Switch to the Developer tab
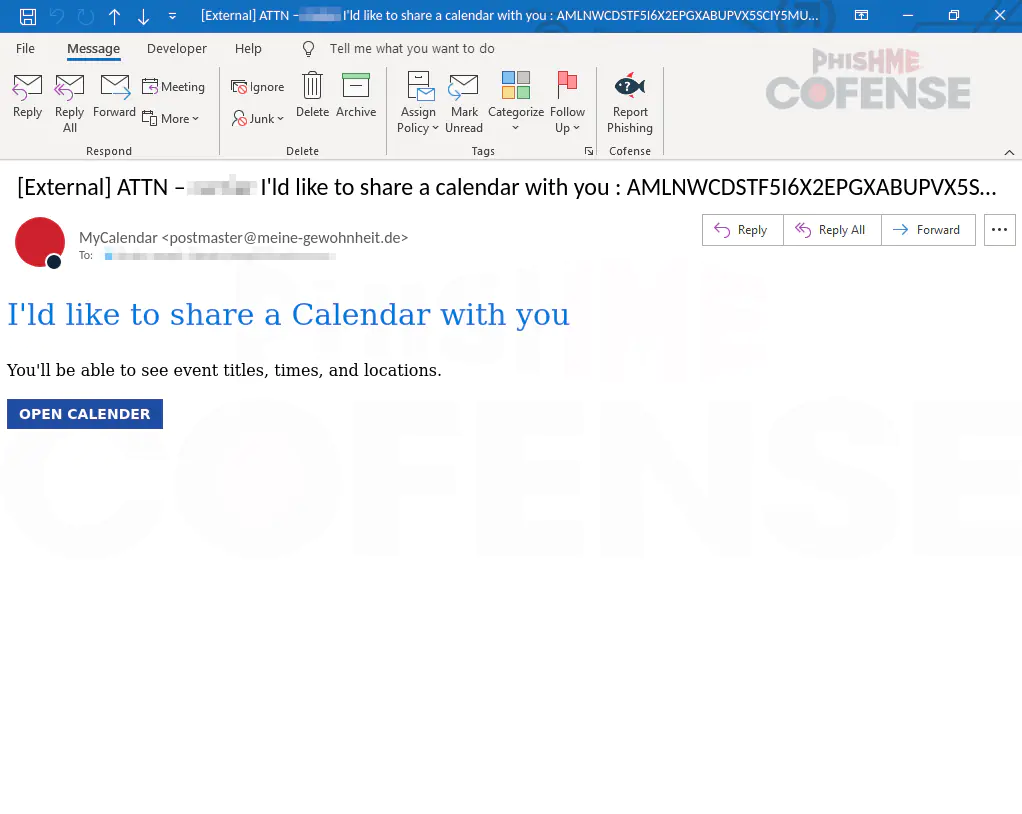The height and width of the screenshot is (814, 1022). (176, 48)
